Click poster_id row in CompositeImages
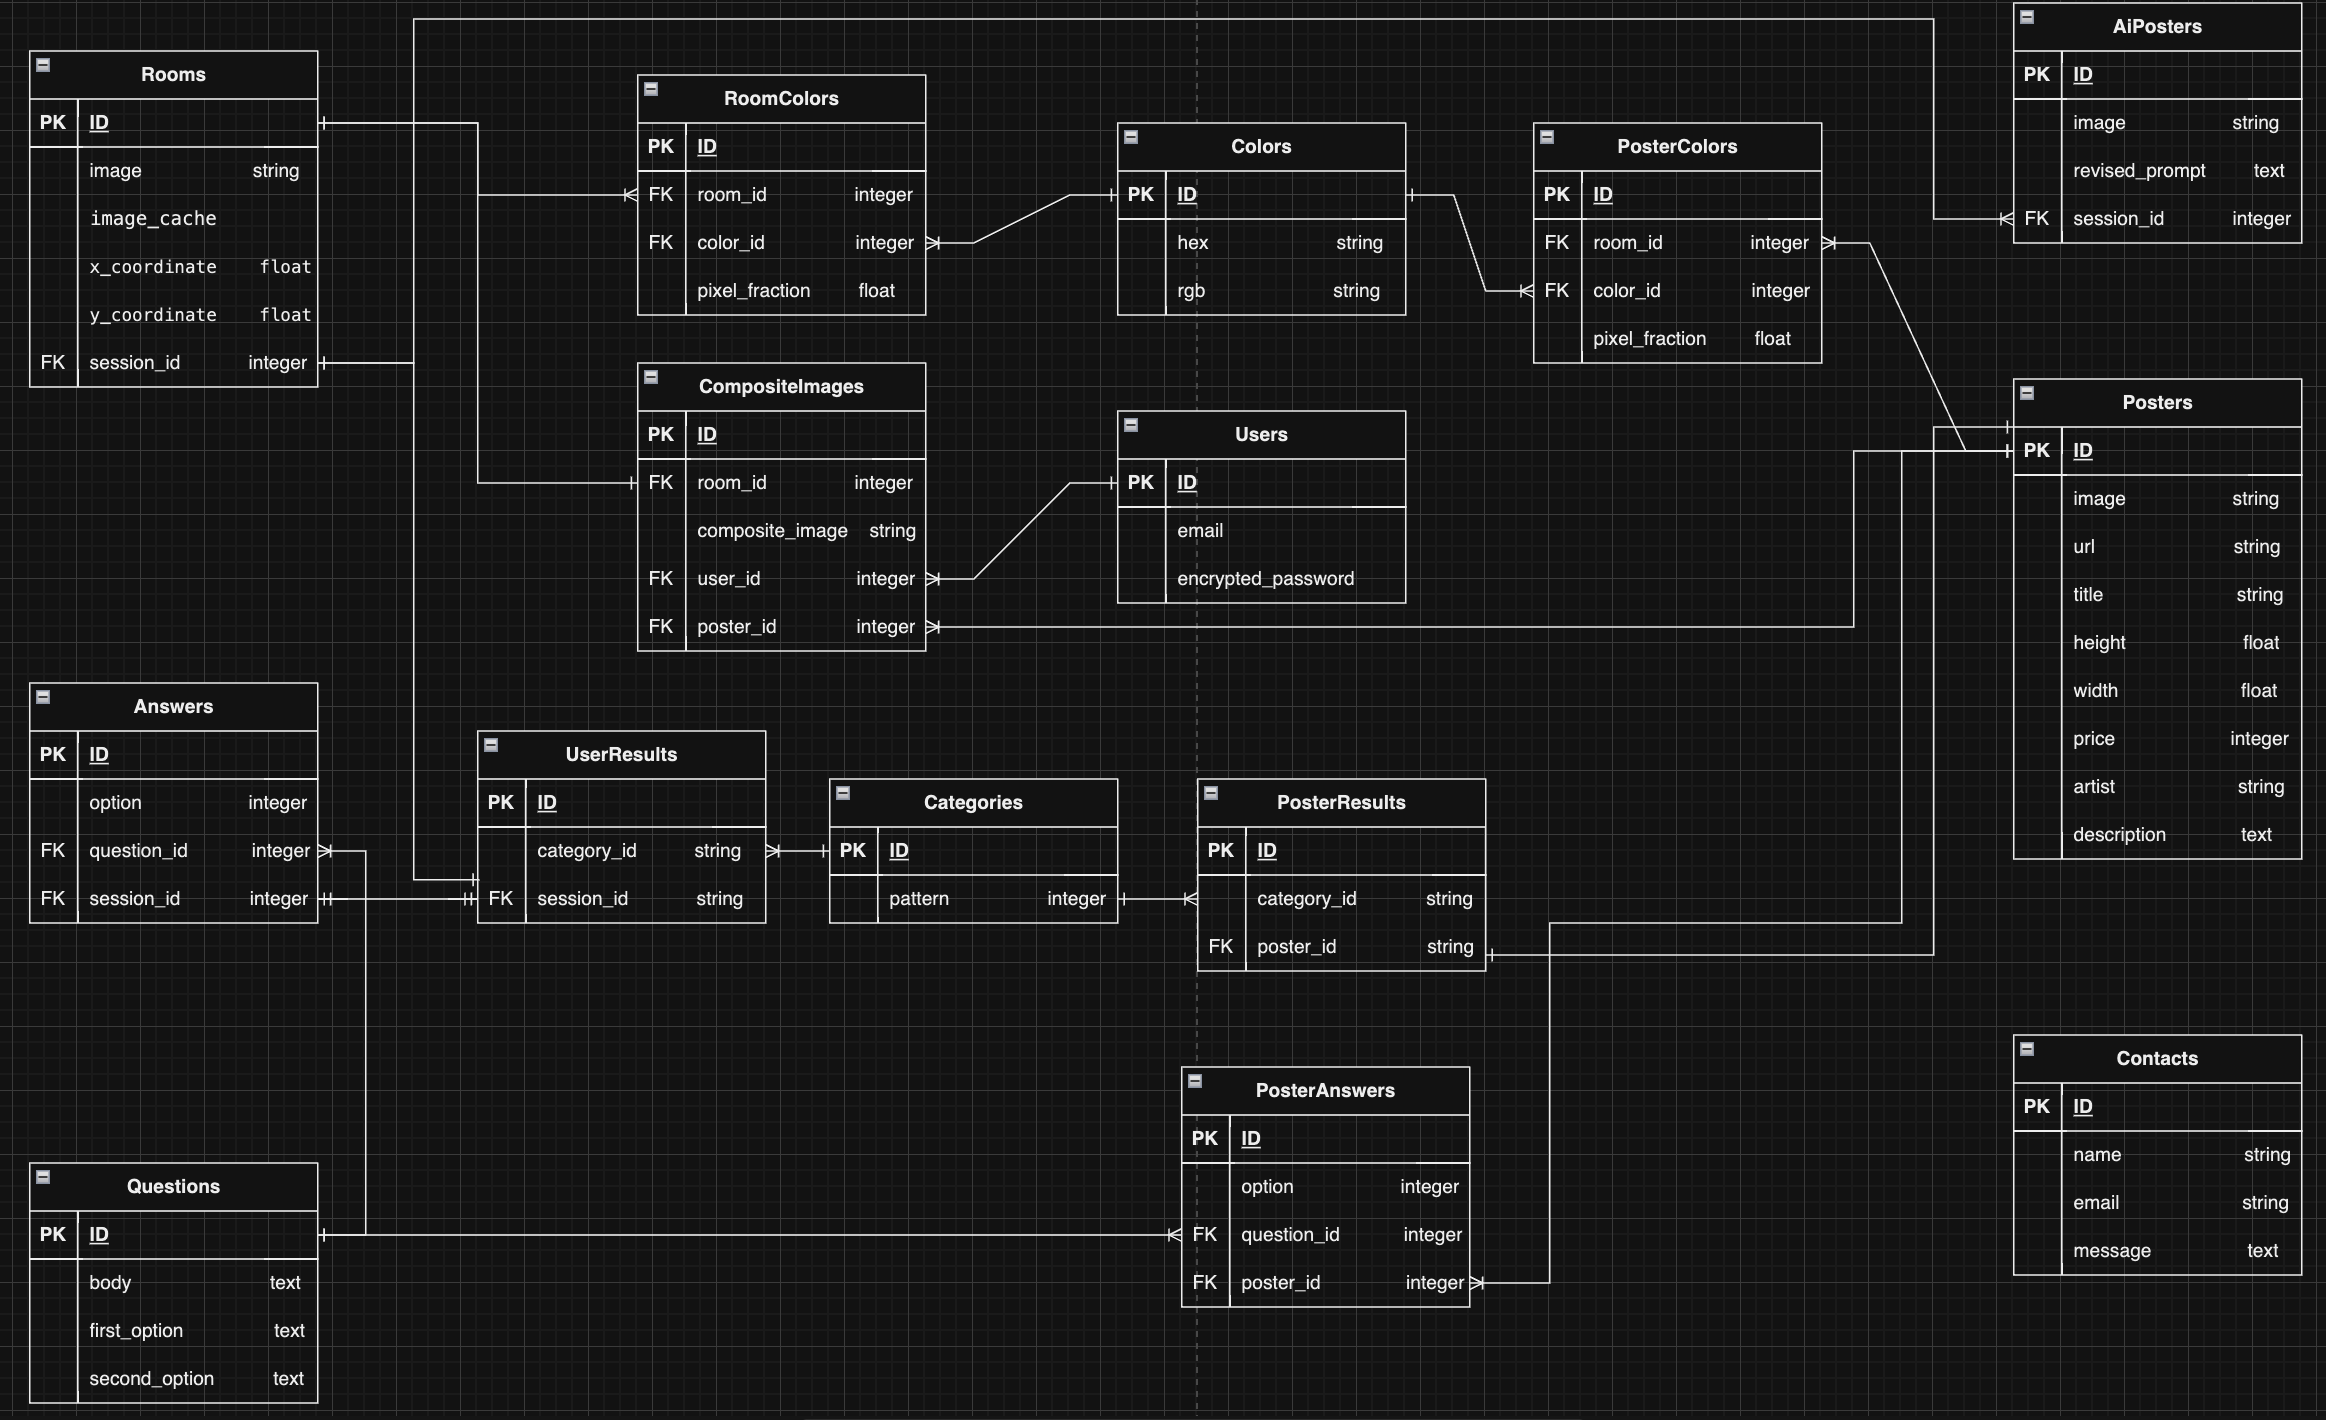This screenshot has width=2326, height=1420. [x=781, y=627]
